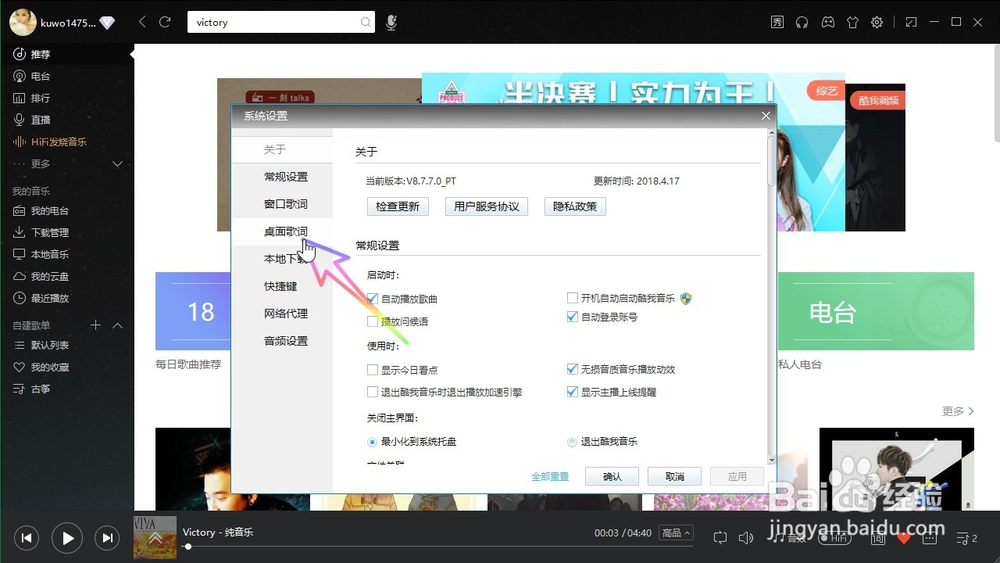Open 更多 link on right of page
Screen dimensions: 1000x563
(957, 411)
